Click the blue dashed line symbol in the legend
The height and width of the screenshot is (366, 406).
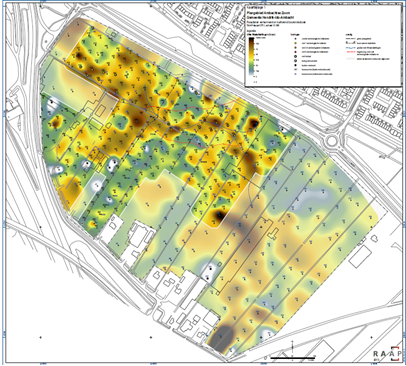point(351,48)
